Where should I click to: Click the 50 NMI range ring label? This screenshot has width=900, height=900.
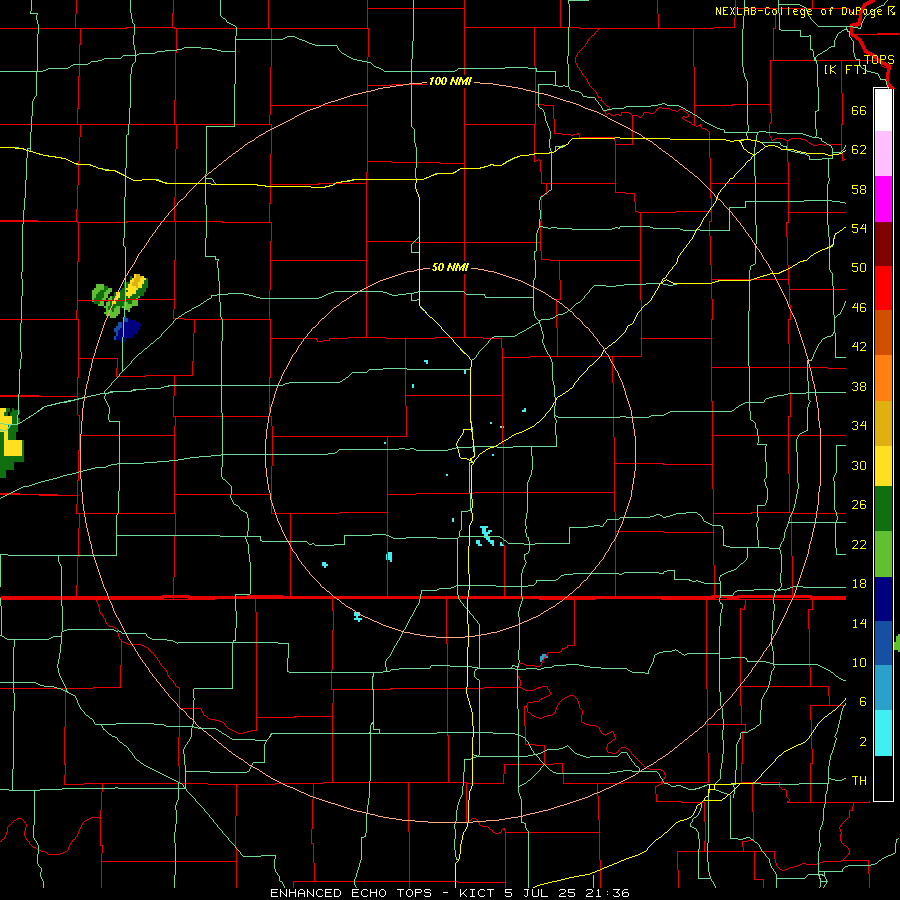[x=450, y=267]
